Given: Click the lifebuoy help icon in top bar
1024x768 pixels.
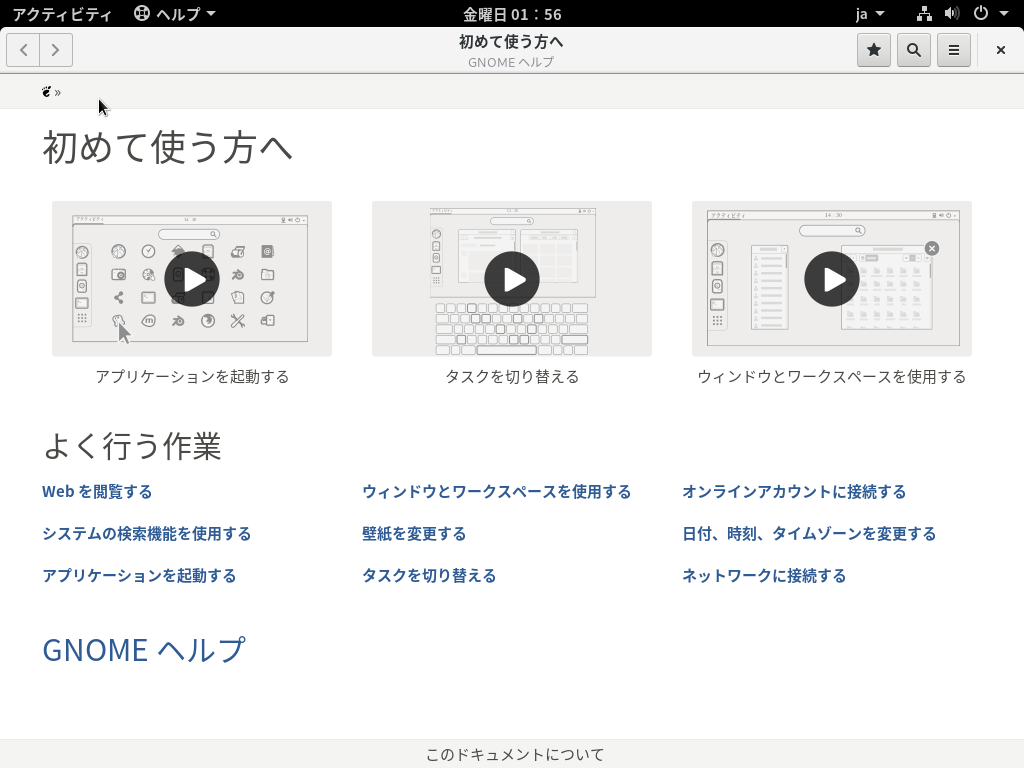Looking at the screenshot, I should coord(142,14).
